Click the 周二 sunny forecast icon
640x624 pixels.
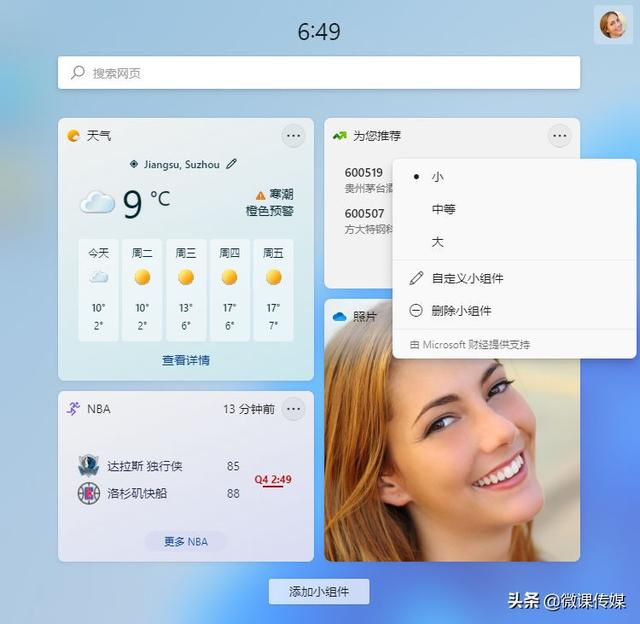(142, 277)
